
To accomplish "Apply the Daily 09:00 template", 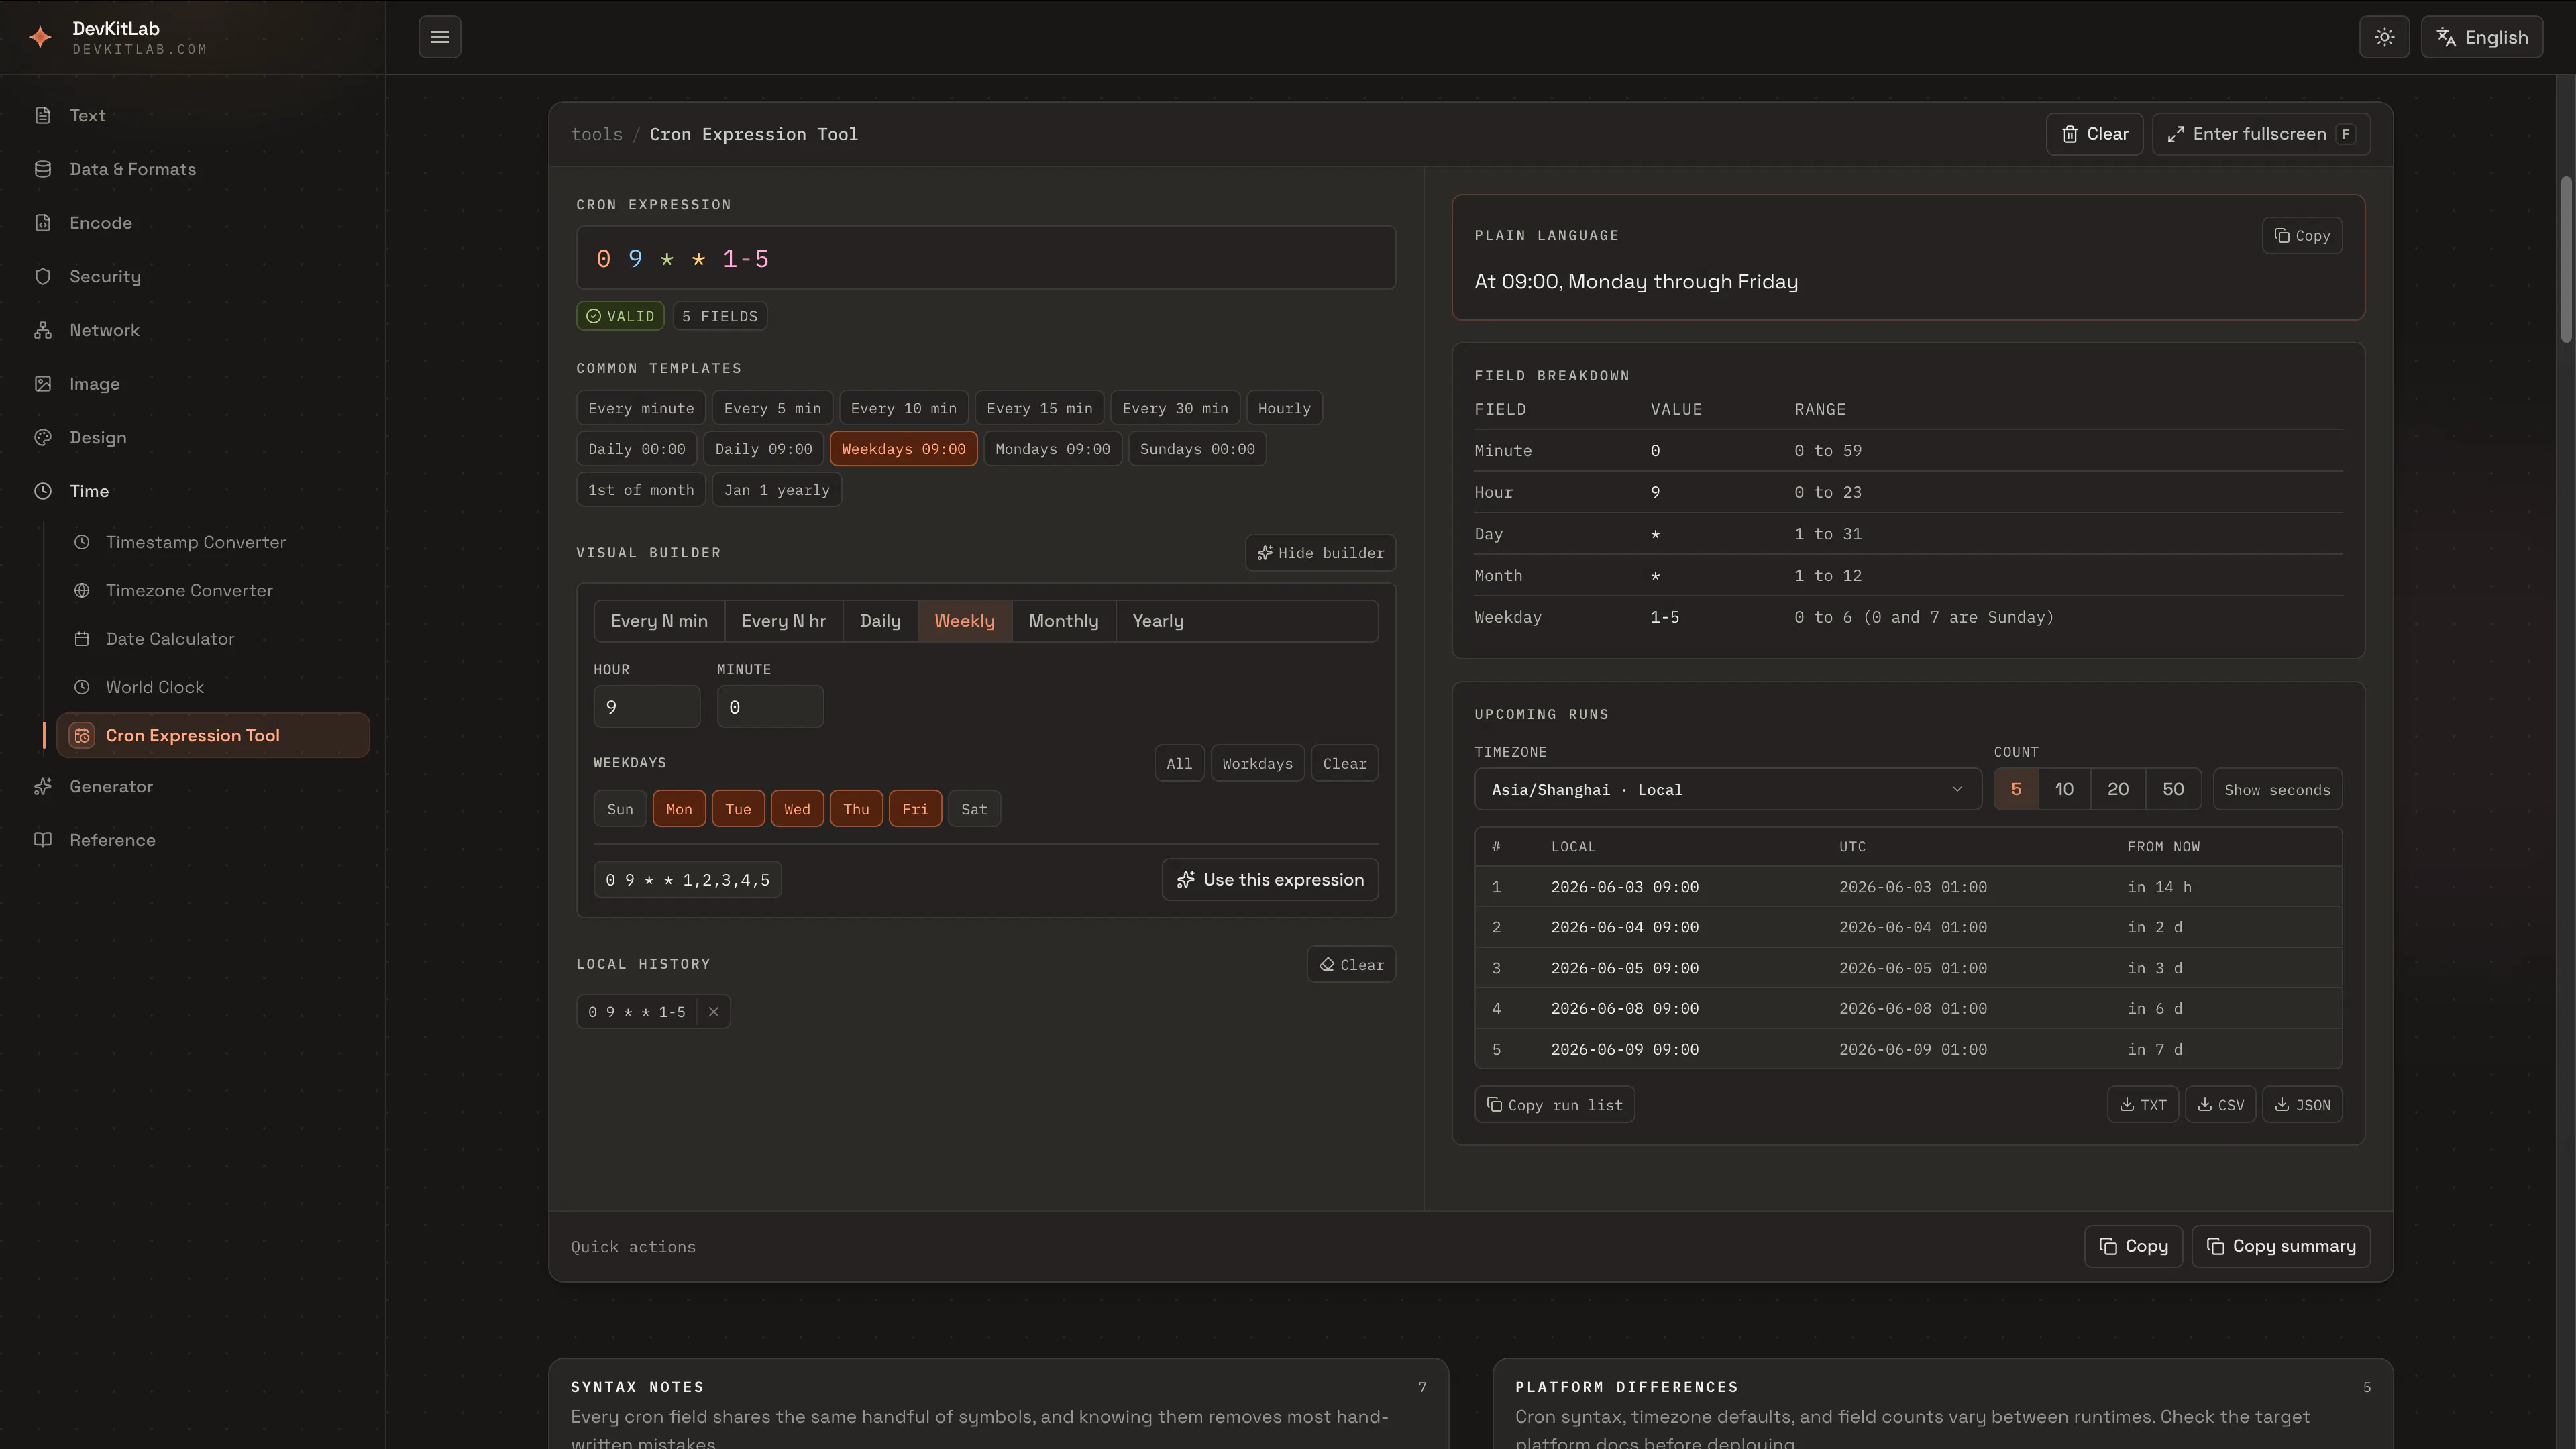I will 763,449.
